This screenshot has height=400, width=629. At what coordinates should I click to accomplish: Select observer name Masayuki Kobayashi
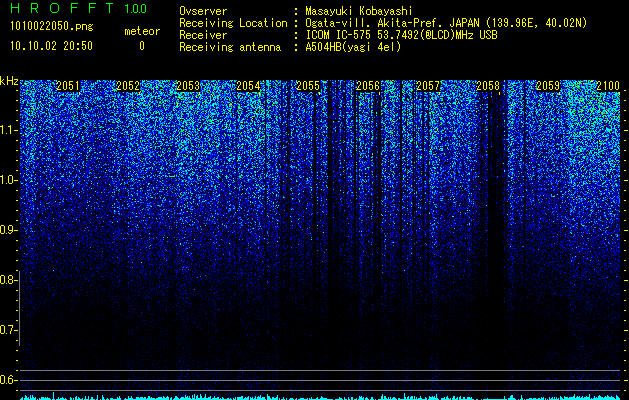click(359, 11)
